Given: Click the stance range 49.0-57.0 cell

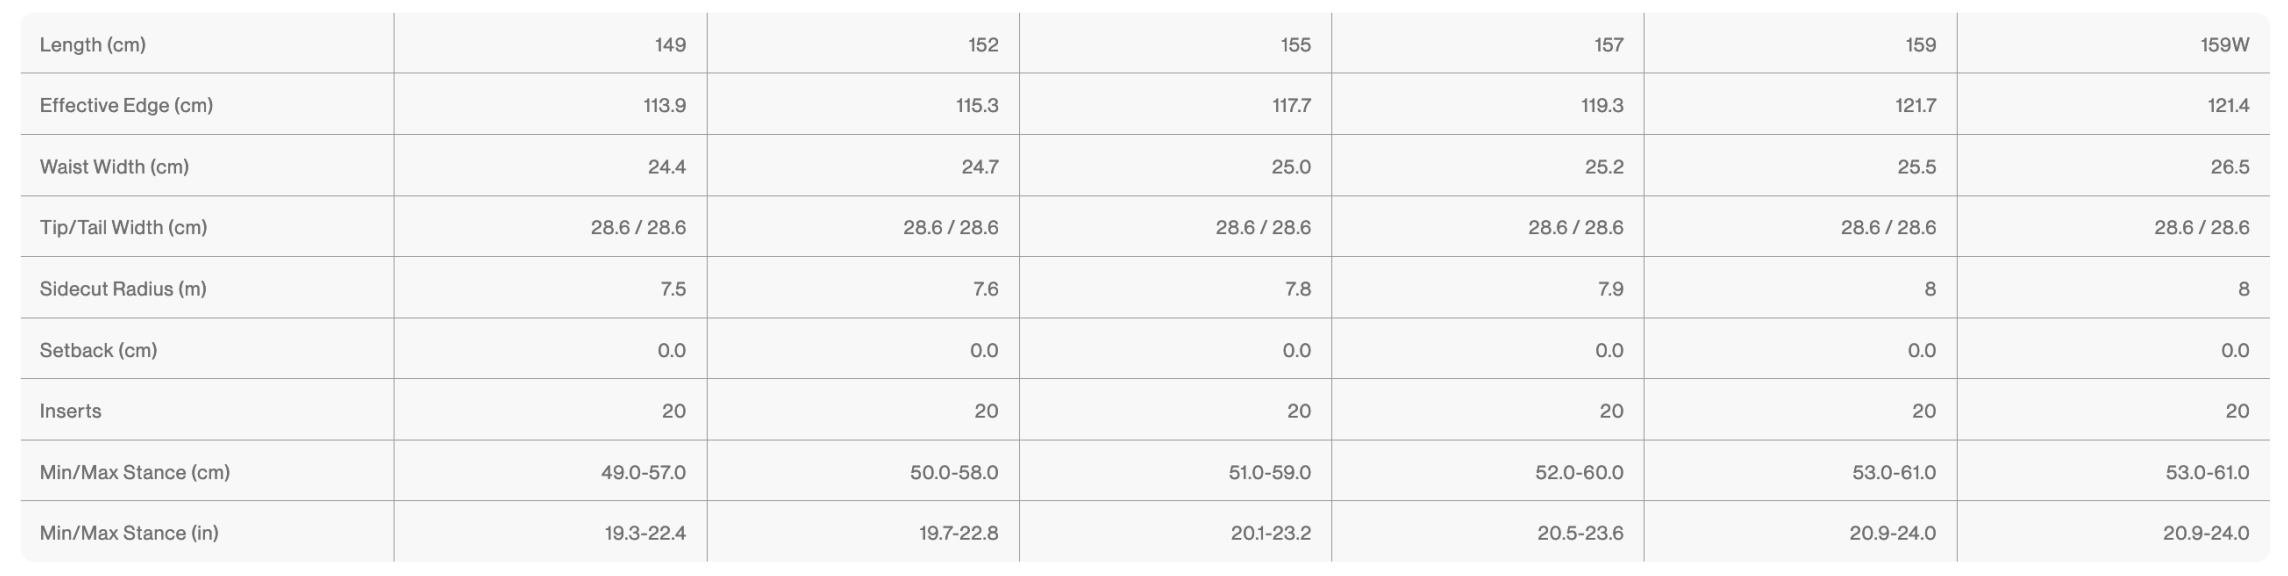Looking at the screenshot, I should (643, 472).
